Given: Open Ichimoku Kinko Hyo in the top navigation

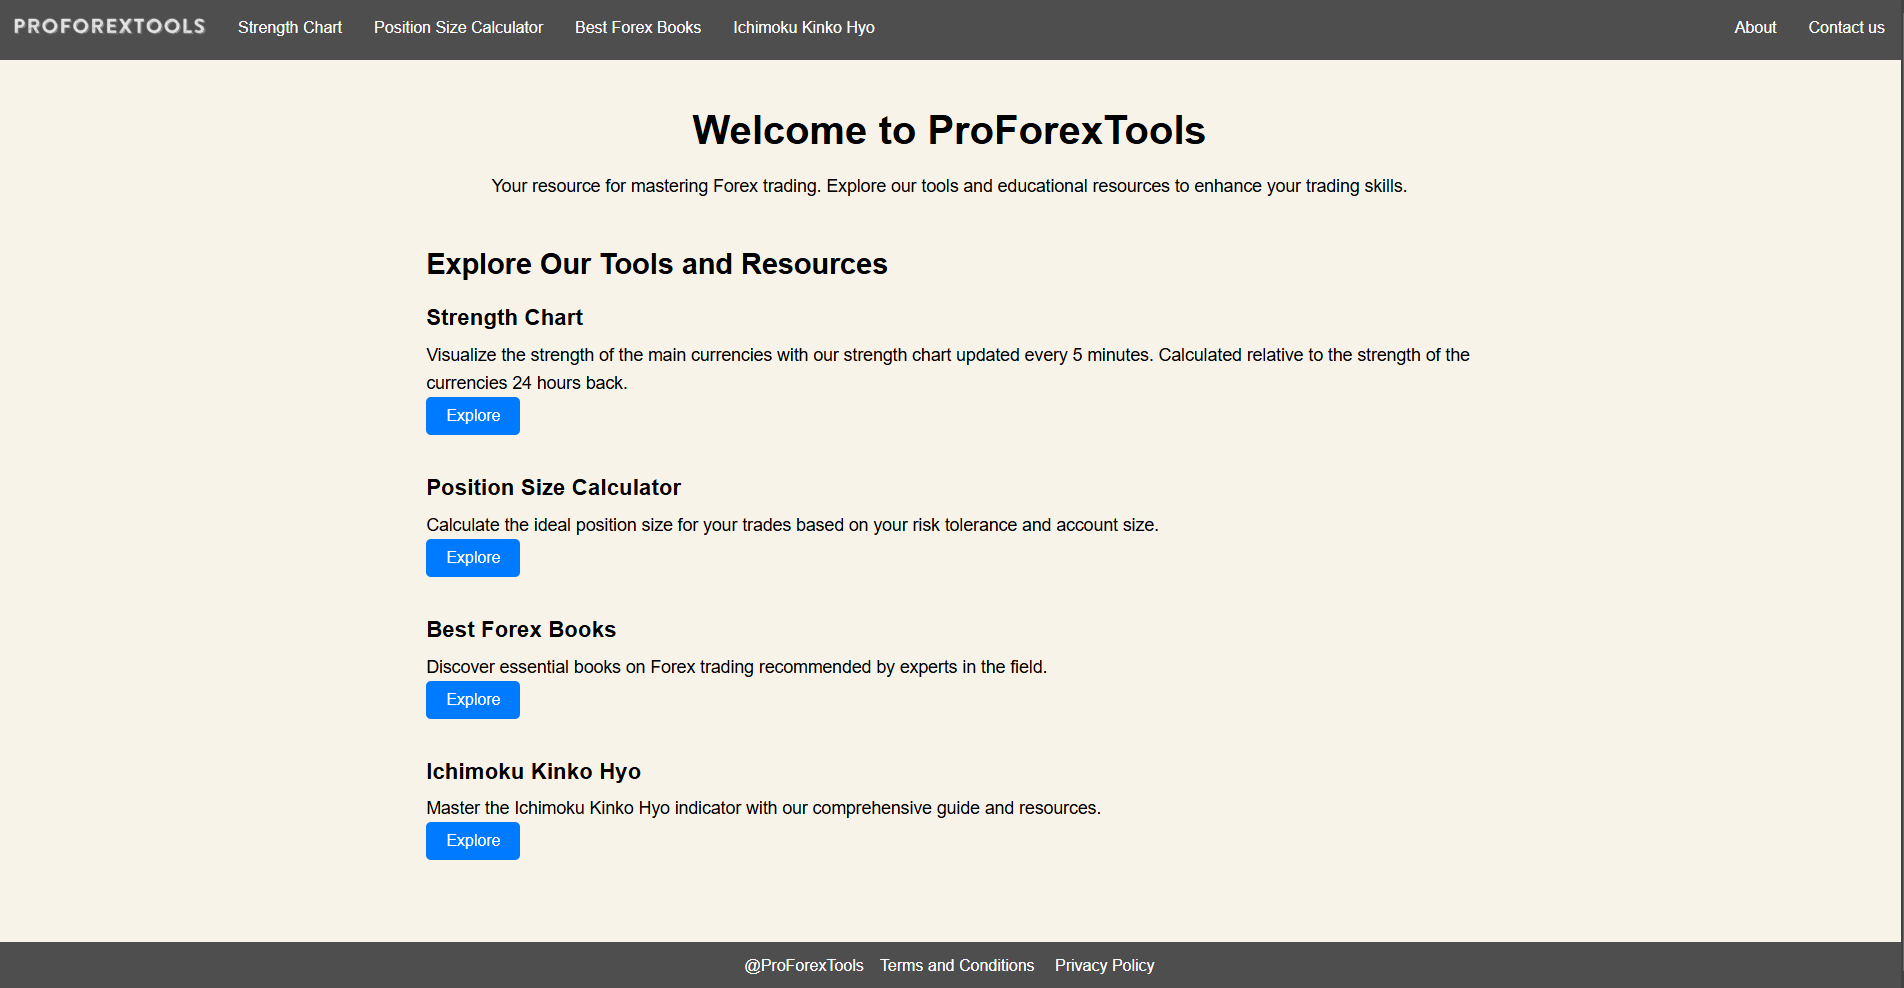Looking at the screenshot, I should pyautogui.click(x=803, y=28).
